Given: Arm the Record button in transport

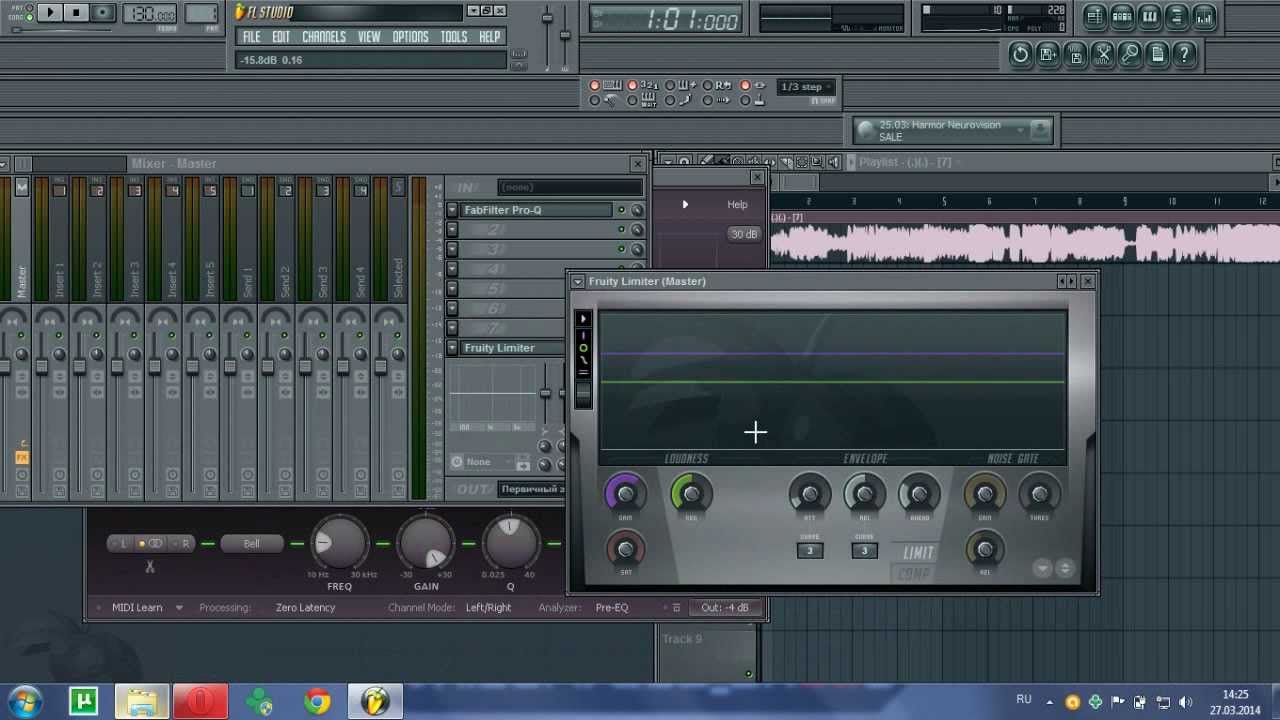Looking at the screenshot, I should (102, 13).
